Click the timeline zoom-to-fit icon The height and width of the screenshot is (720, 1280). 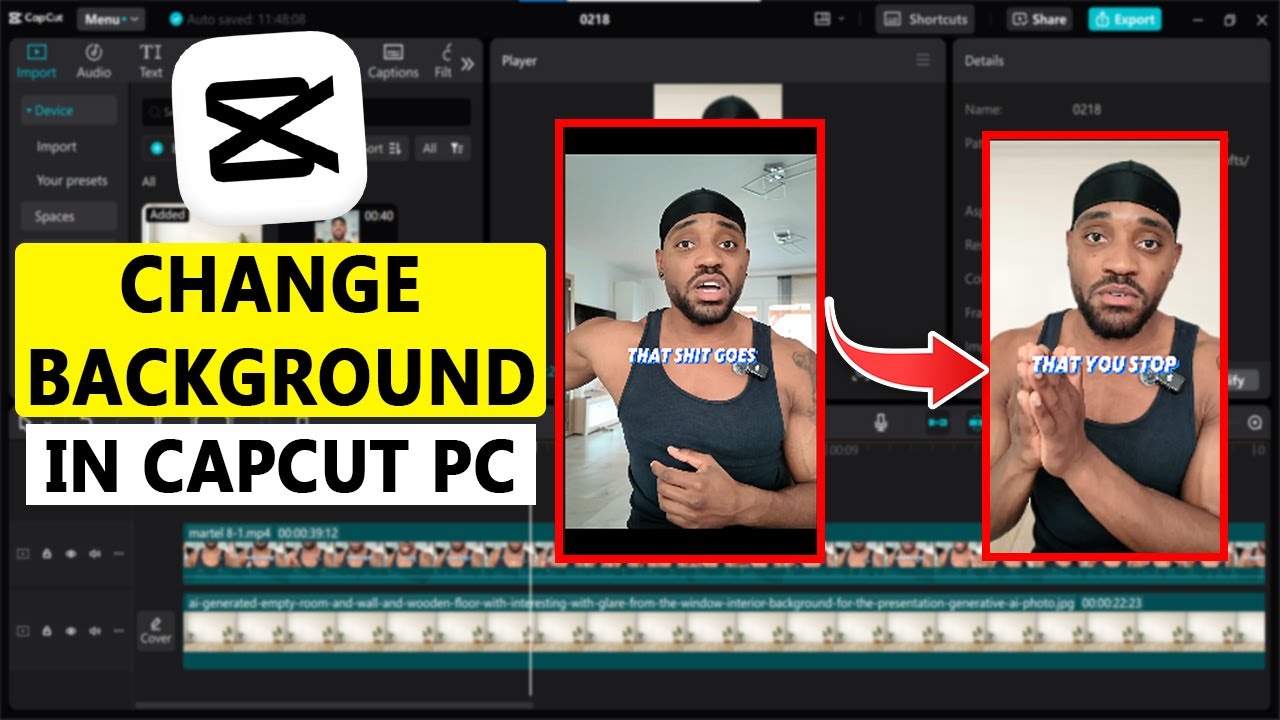tap(1255, 422)
